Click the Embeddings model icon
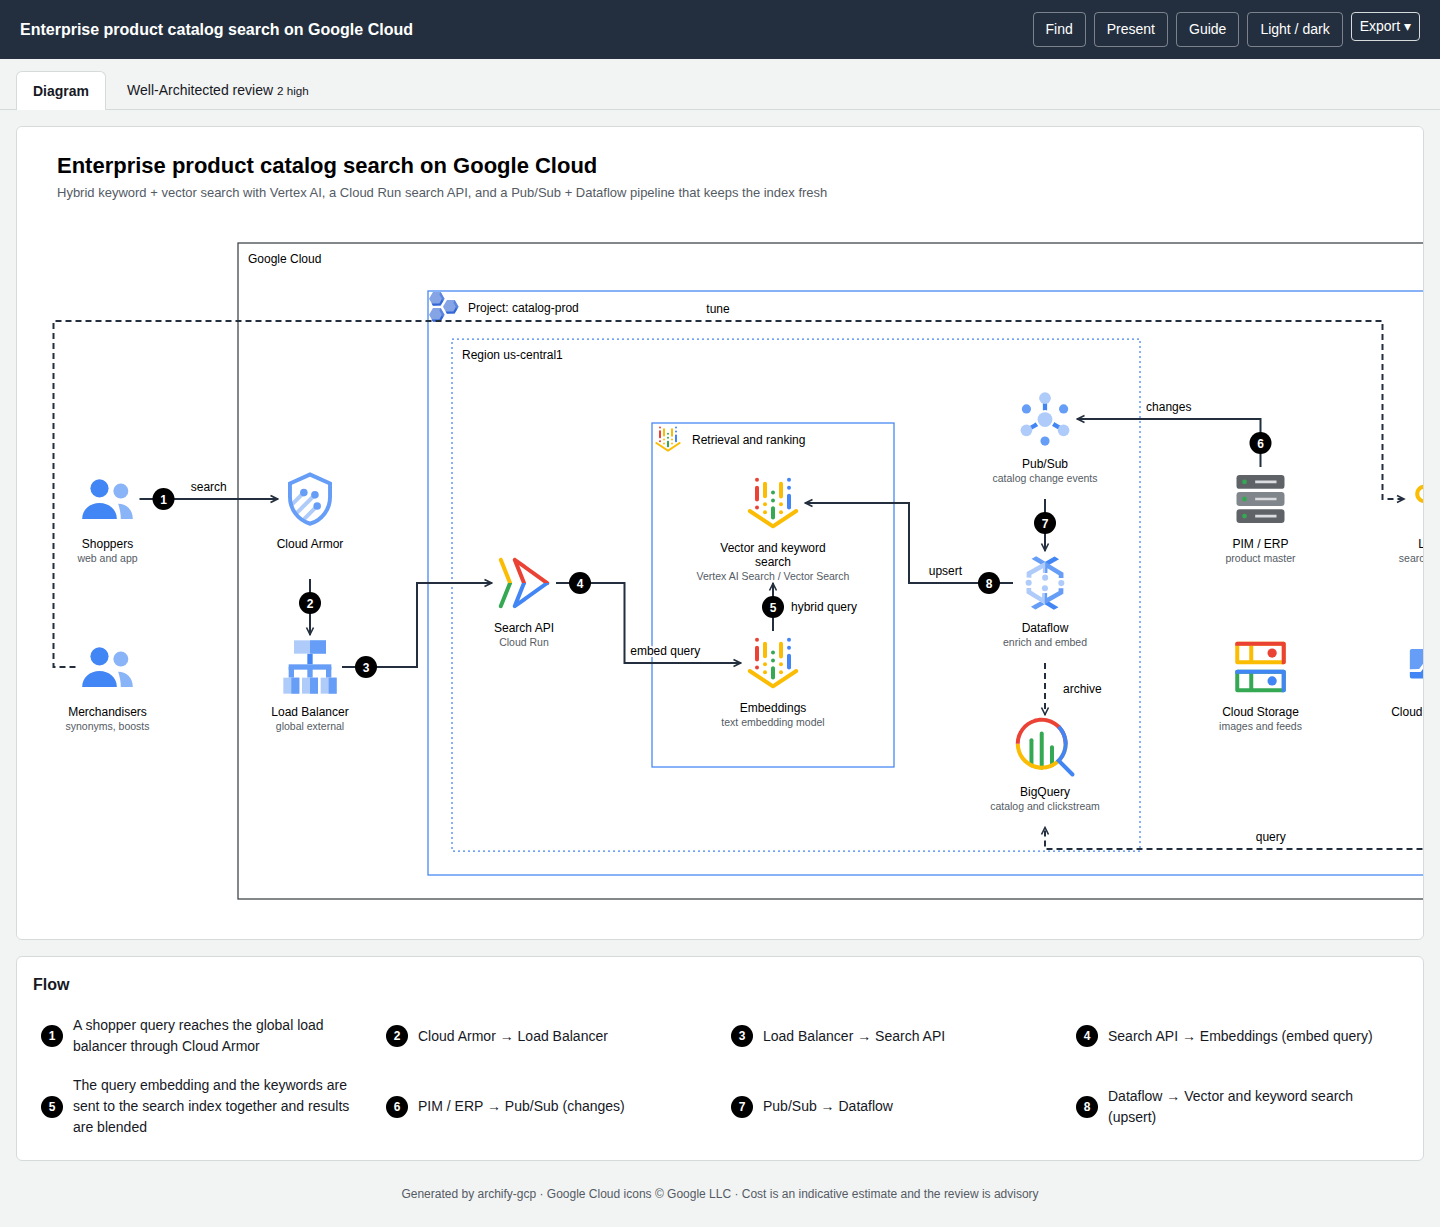This screenshot has height=1227, width=1440. 773,663
